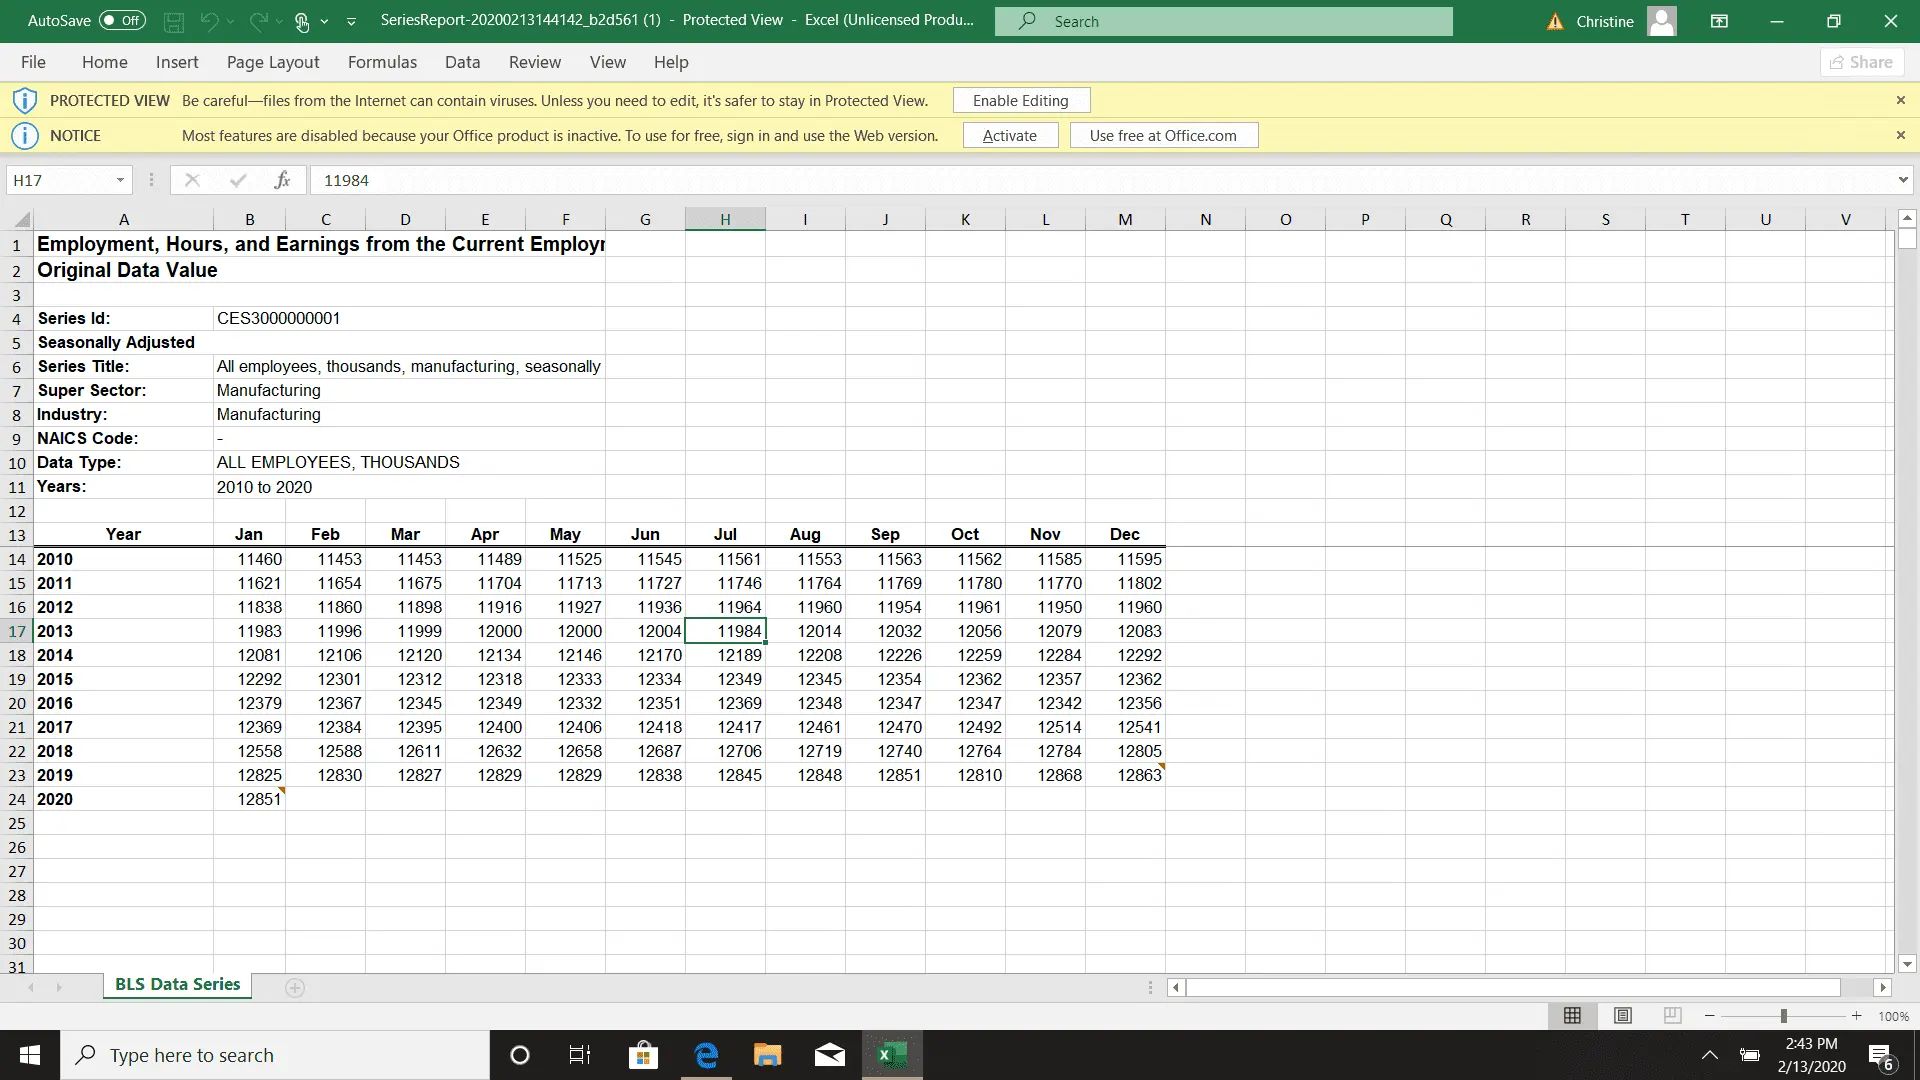
Task: Click the Insert Function fx icon
Action: pyautogui.click(x=282, y=180)
